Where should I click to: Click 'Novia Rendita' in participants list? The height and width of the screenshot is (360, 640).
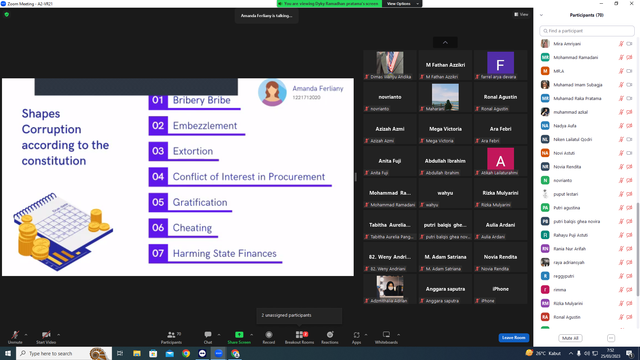pyautogui.click(x=567, y=167)
